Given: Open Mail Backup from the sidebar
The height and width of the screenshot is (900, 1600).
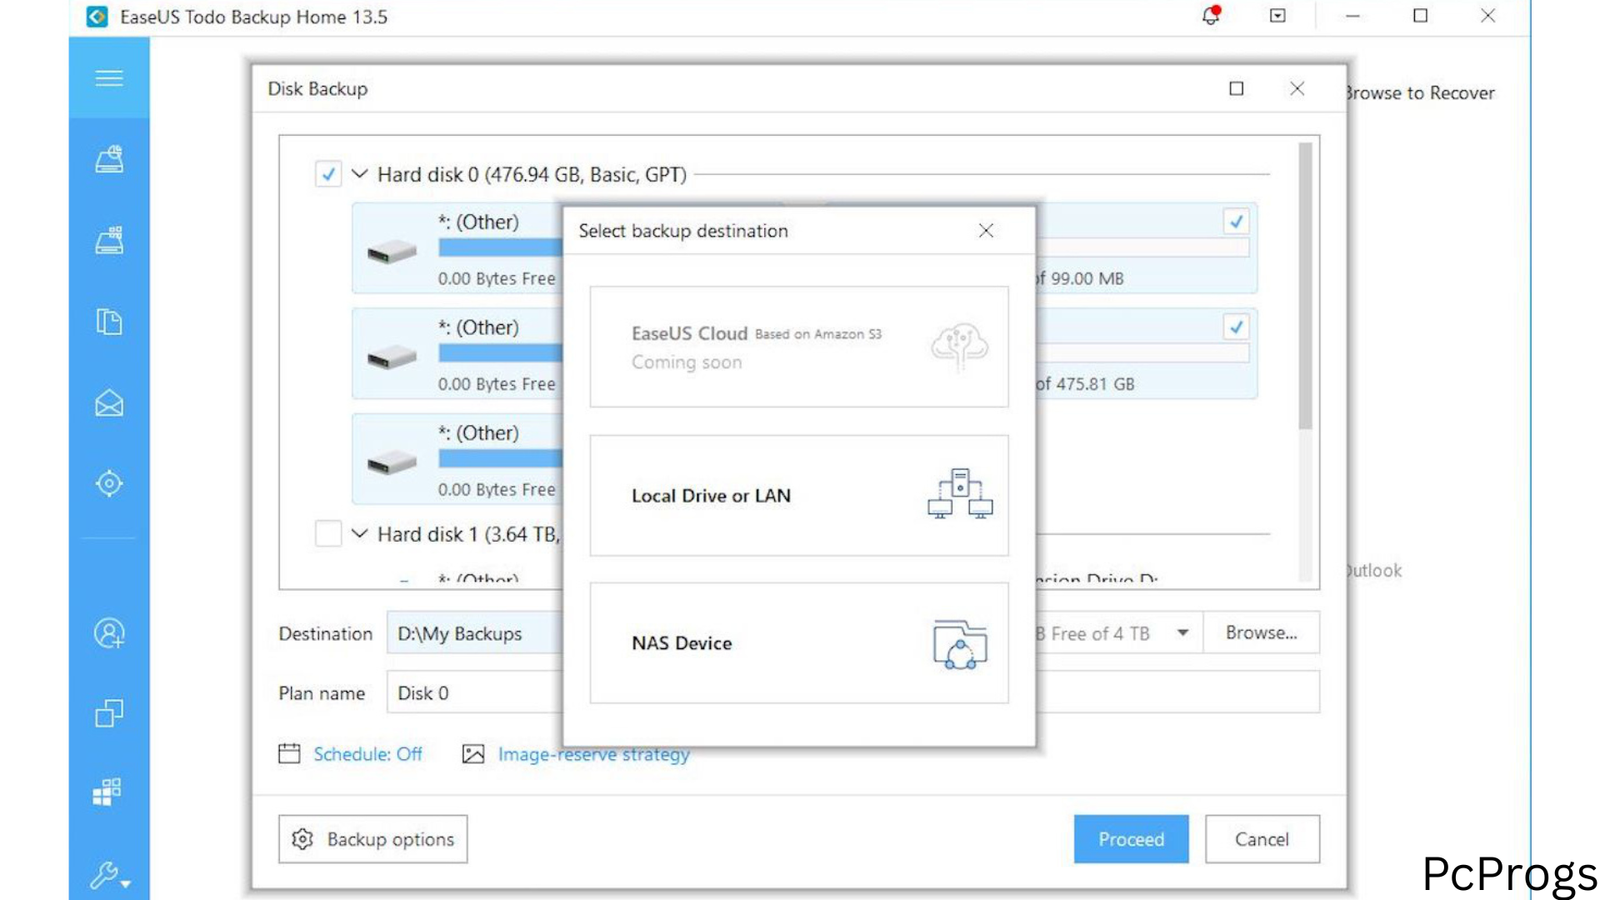Looking at the screenshot, I should pos(109,403).
